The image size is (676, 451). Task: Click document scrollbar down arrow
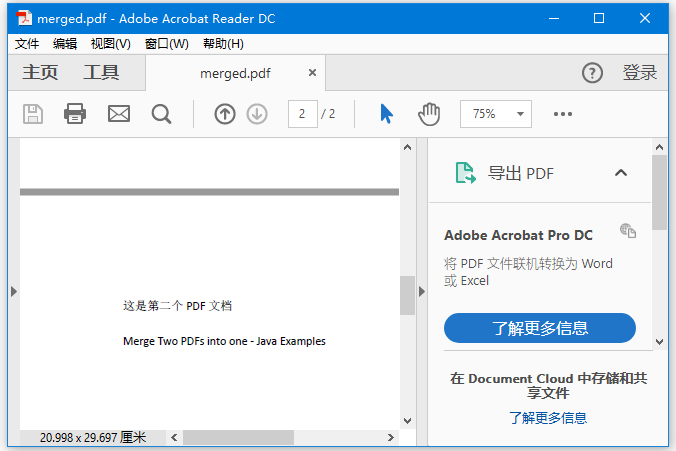pos(407,420)
